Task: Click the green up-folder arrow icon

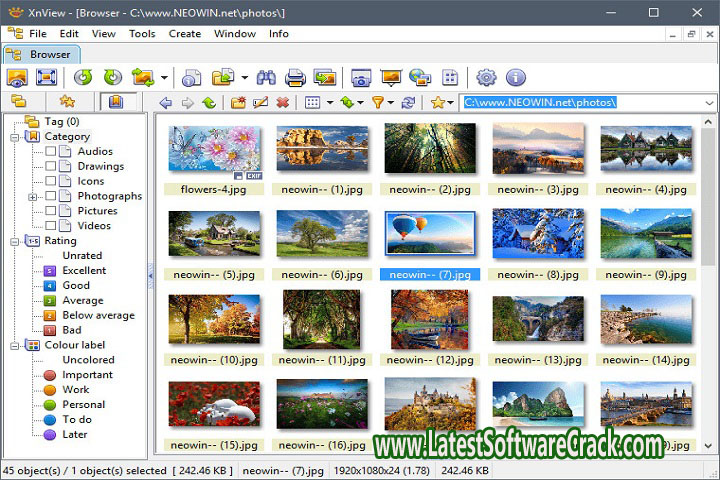Action: pyautogui.click(x=209, y=102)
